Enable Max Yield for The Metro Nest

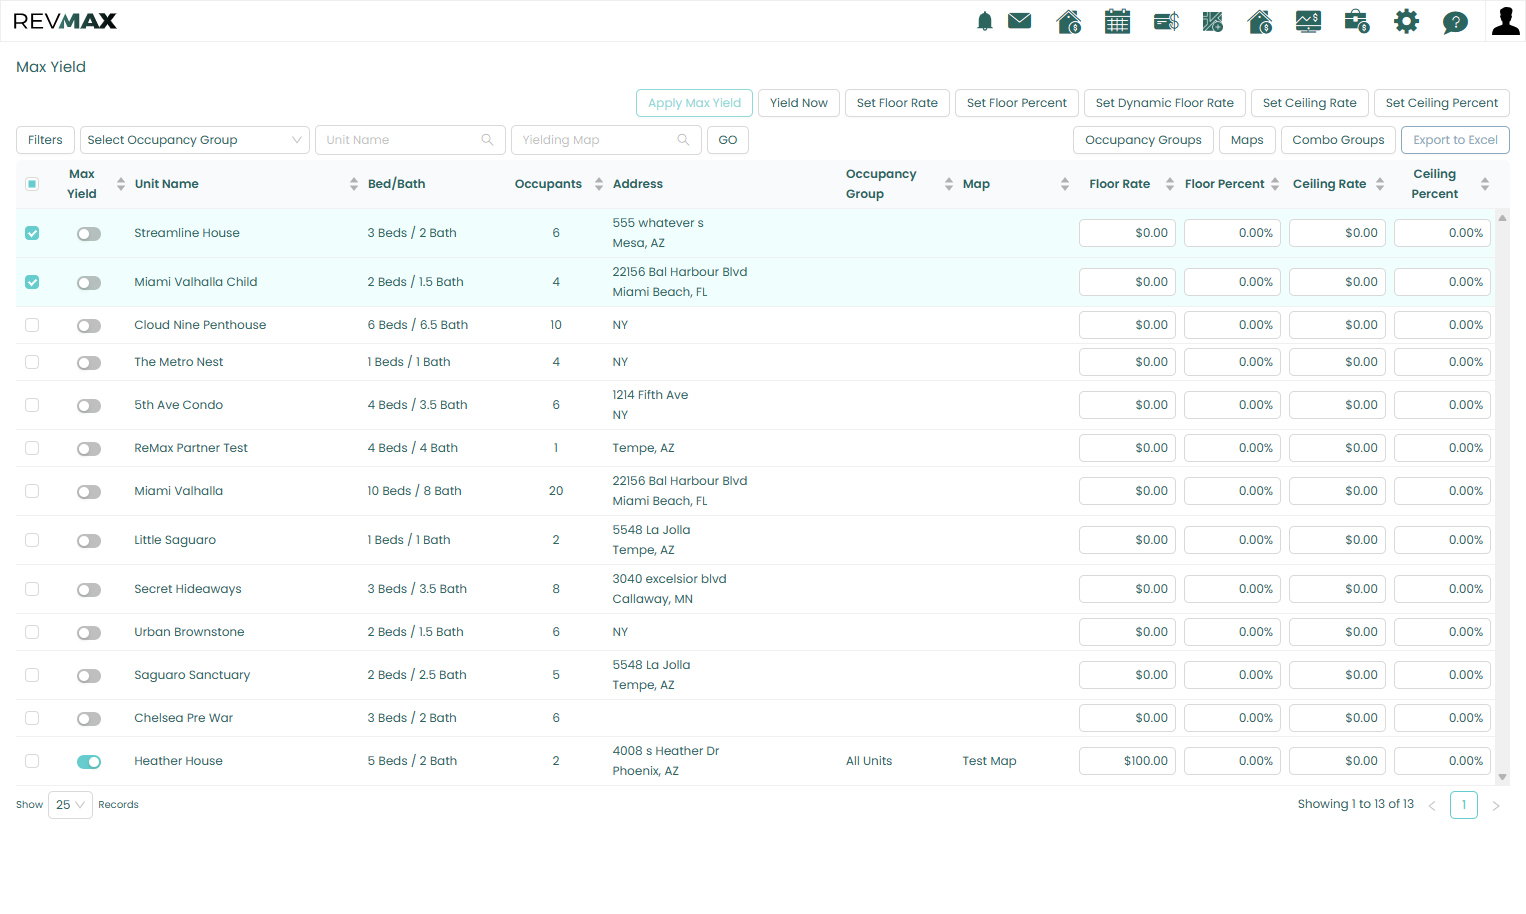[89, 363]
